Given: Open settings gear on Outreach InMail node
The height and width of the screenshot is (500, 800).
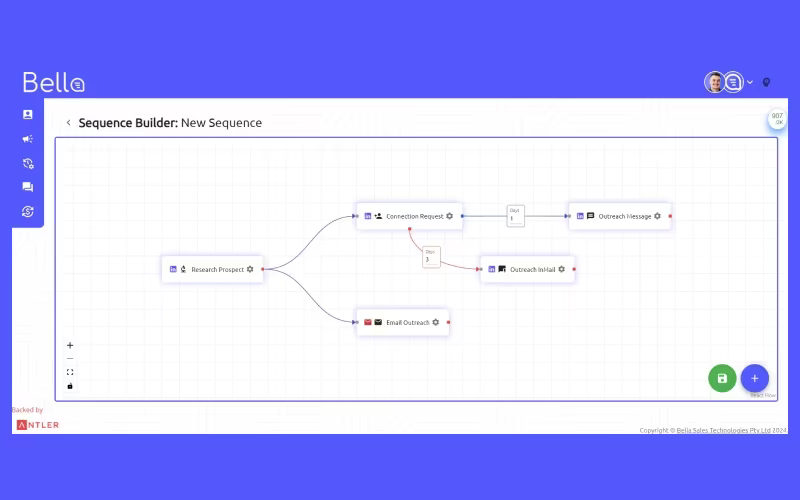Looking at the screenshot, I should (562, 269).
